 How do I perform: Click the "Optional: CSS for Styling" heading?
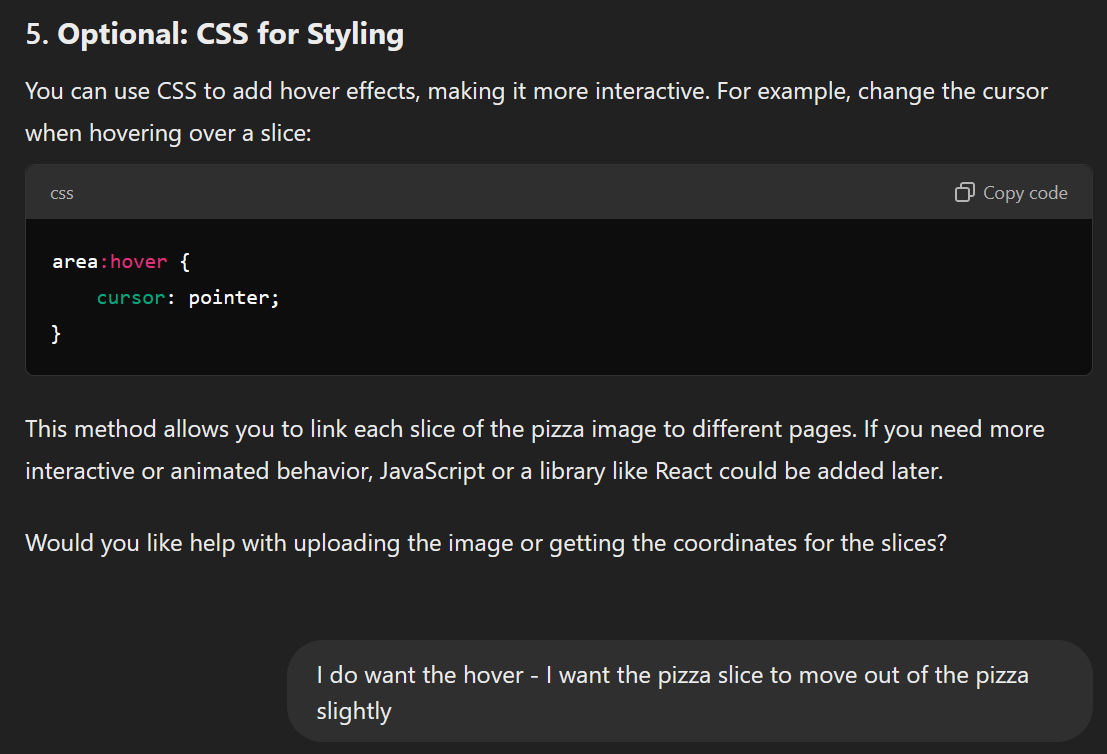pos(230,35)
